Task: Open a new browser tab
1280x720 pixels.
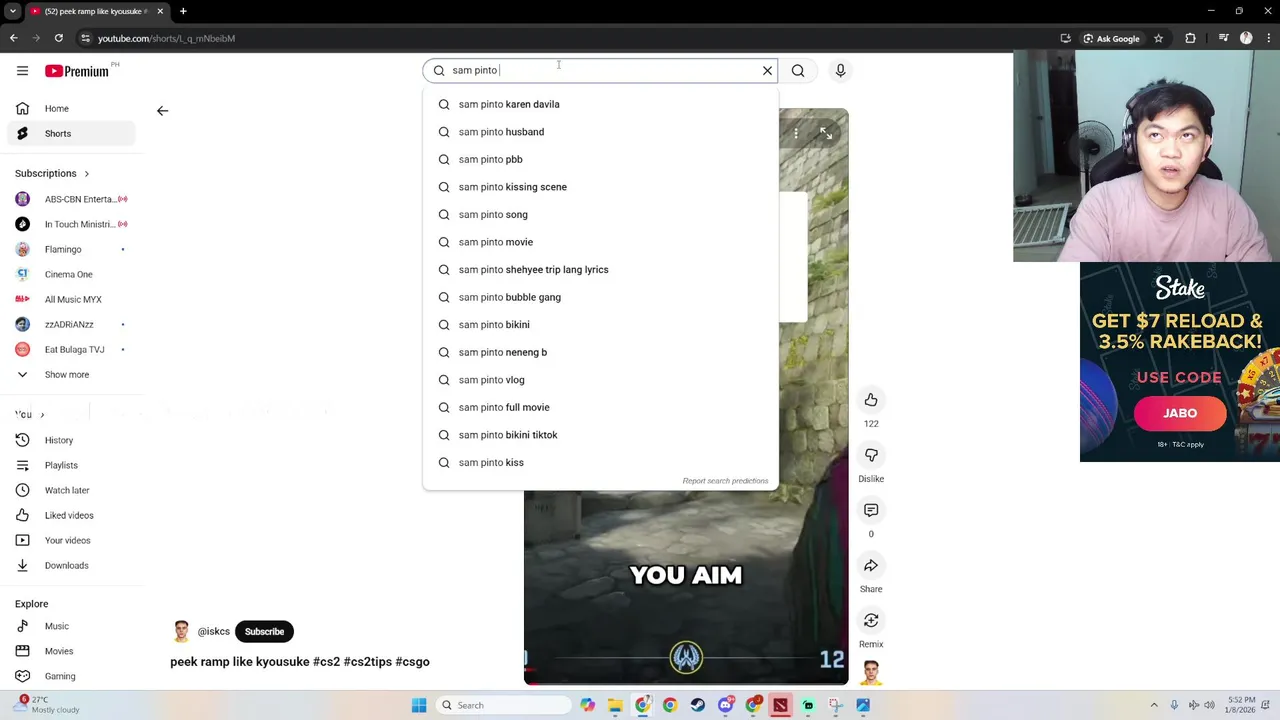Action: click(183, 11)
